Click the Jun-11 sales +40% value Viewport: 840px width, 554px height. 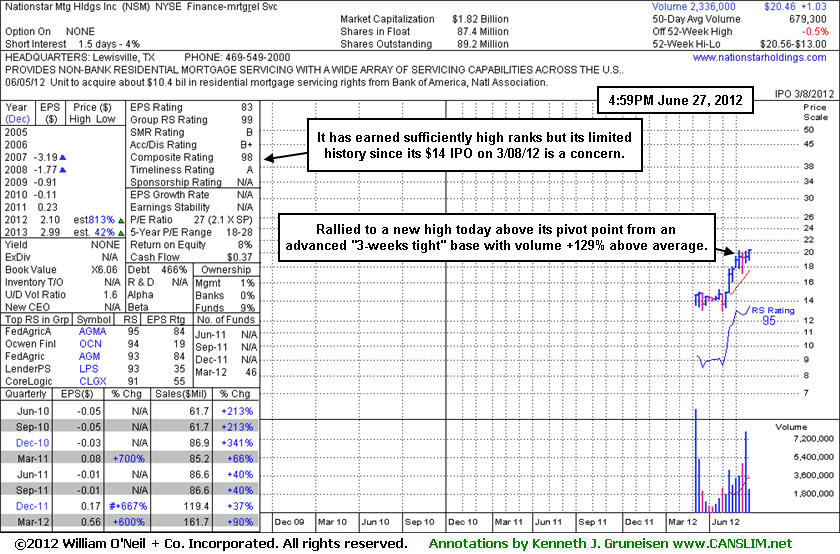(239, 474)
